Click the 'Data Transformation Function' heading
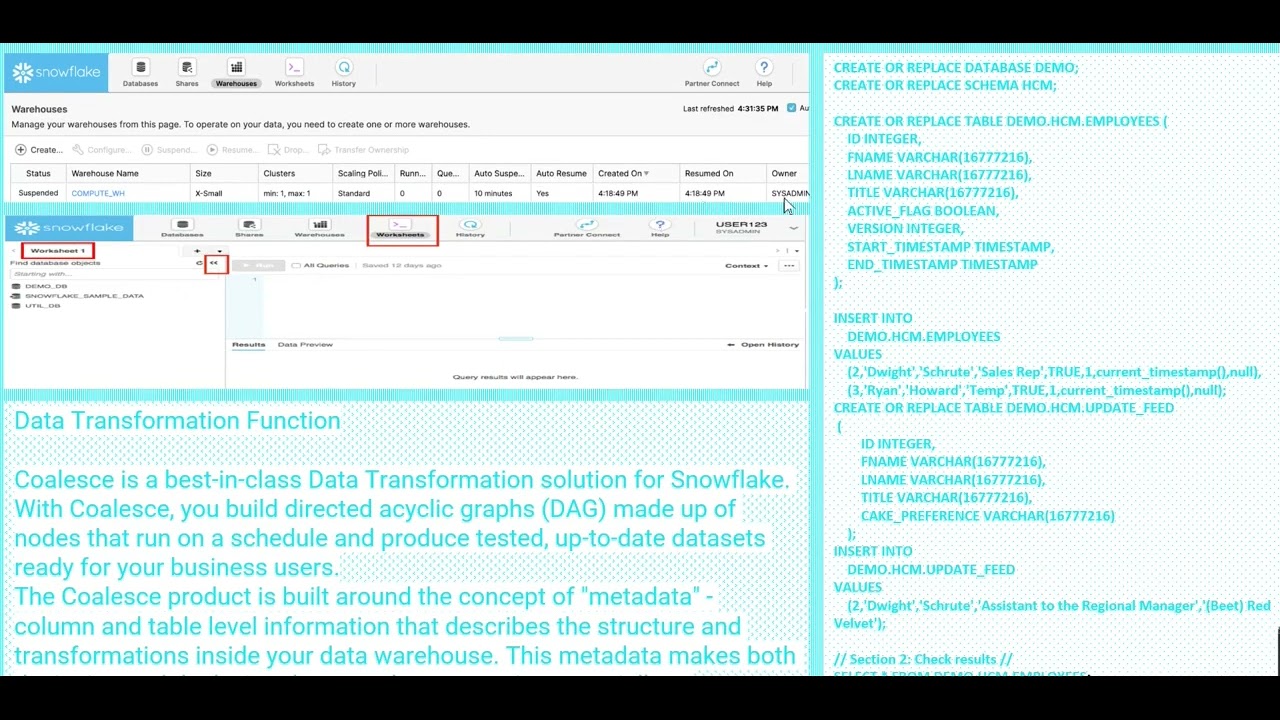Image resolution: width=1280 pixels, height=720 pixels. click(x=177, y=421)
